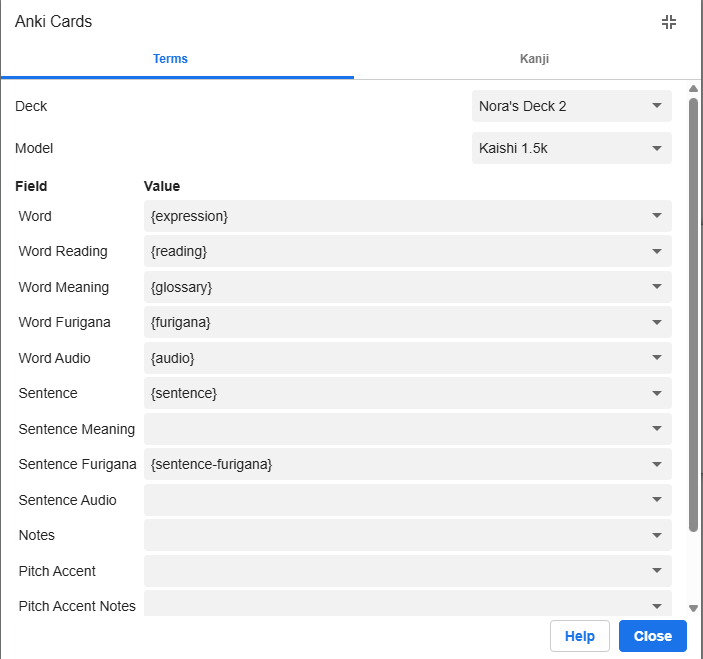Open the marker dropdown arrow for Pitch Accent Notes
The width and height of the screenshot is (703, 659).
coord(657,606)
